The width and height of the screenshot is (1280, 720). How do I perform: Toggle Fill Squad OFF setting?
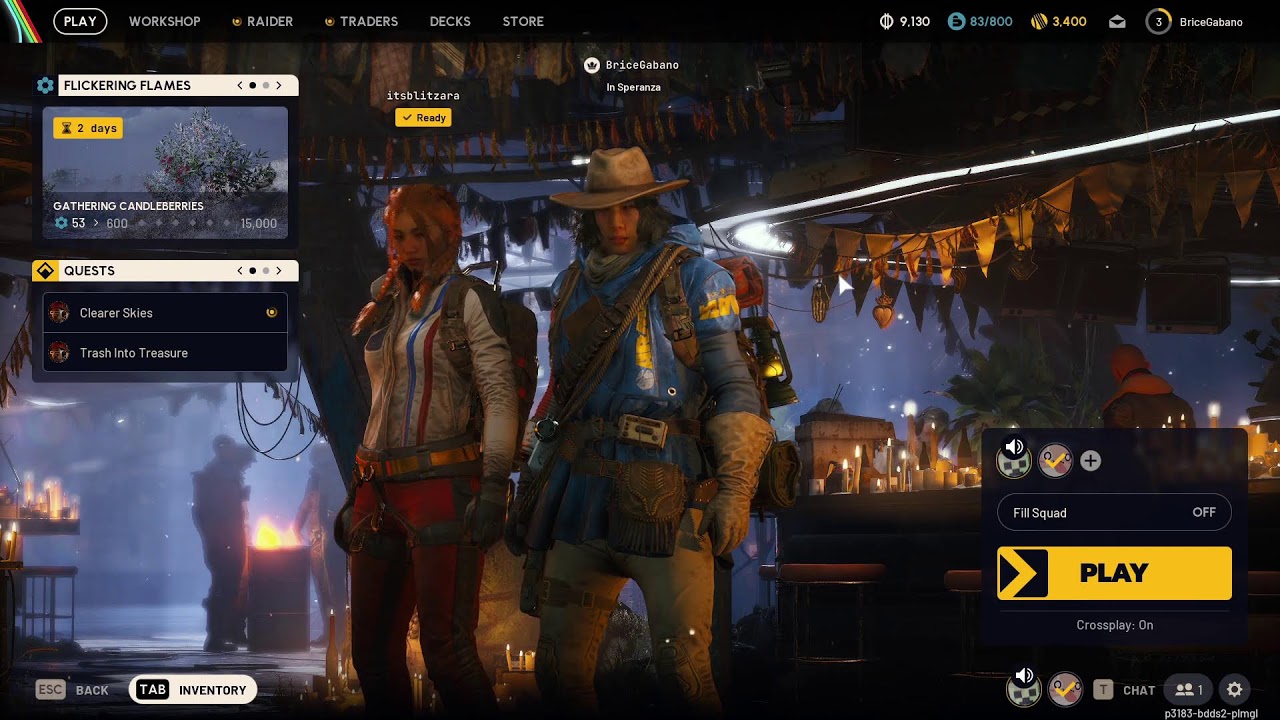(x=1114, y=513)
